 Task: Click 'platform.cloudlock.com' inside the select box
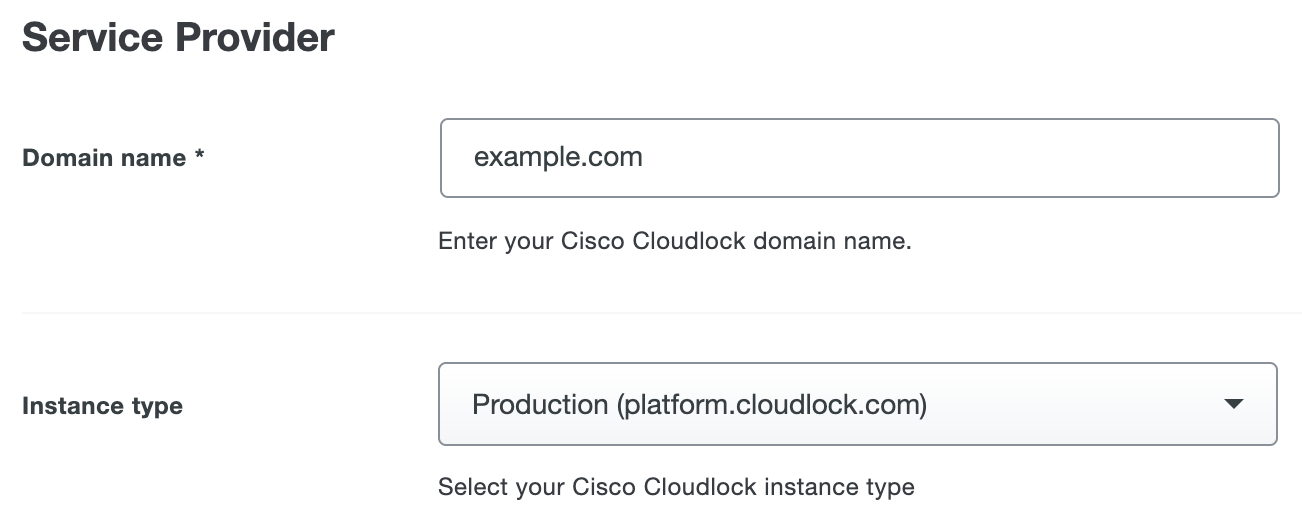pos(770,404)
